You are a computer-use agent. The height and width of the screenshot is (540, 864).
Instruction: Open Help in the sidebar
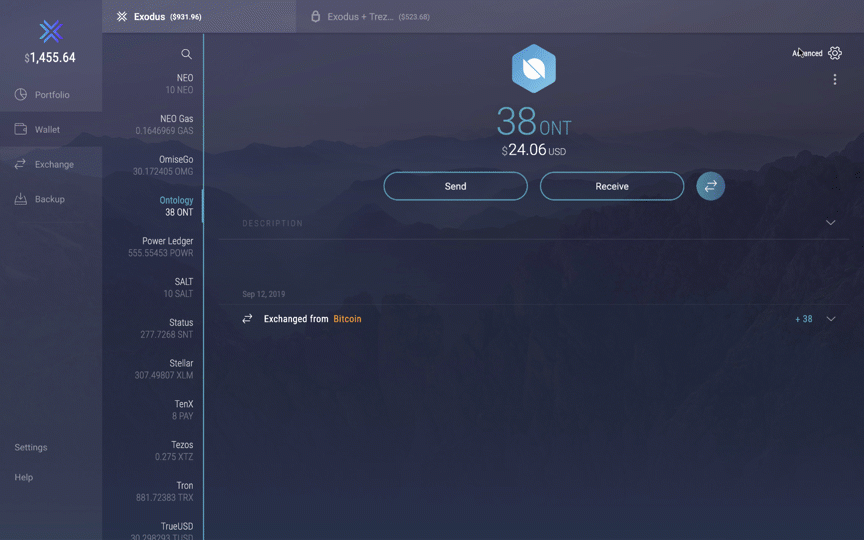[24, 477]
